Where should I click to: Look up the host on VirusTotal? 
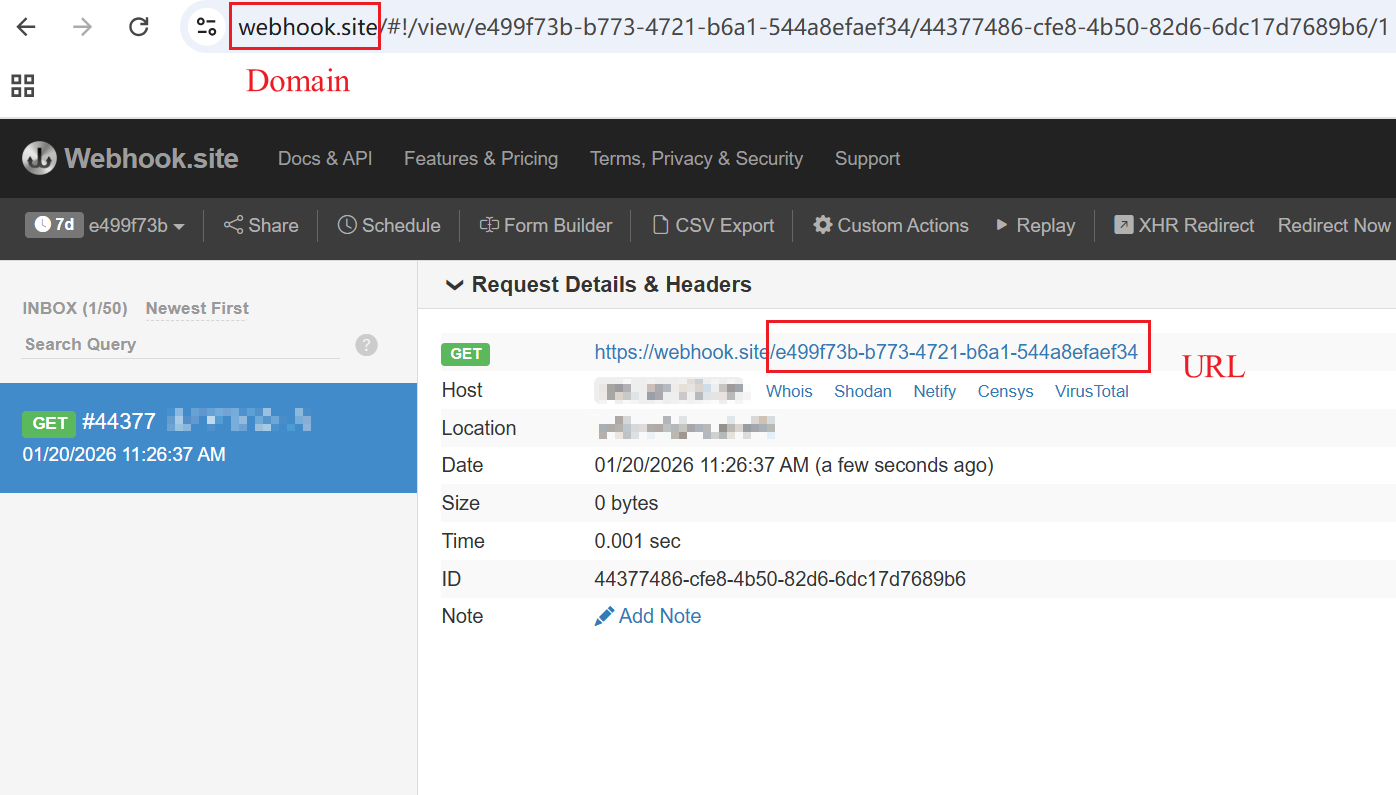pyautogui.click(x=1091, y=391)
